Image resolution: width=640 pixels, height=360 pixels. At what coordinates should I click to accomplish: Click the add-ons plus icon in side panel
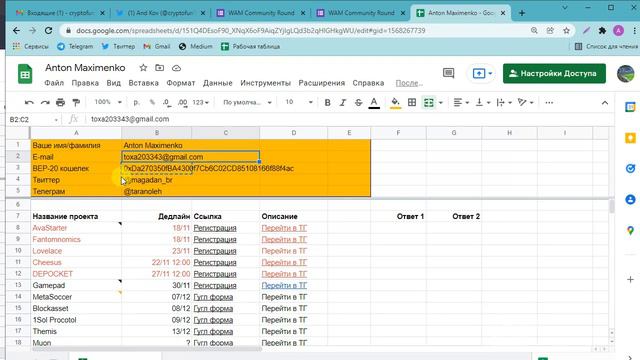click(x=630, y=280)
